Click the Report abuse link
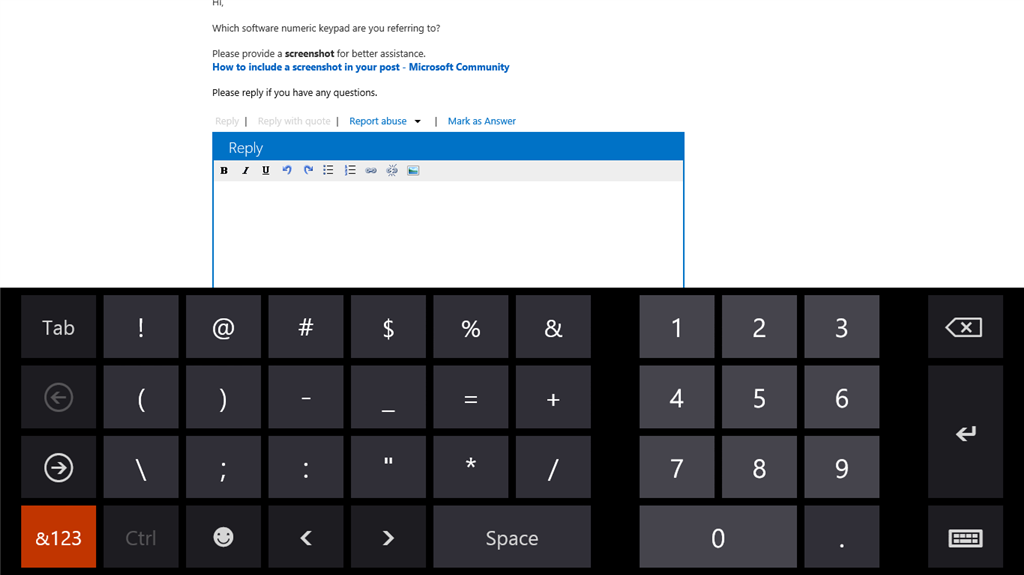The image size is (1024, 575). tap(377, 121)
